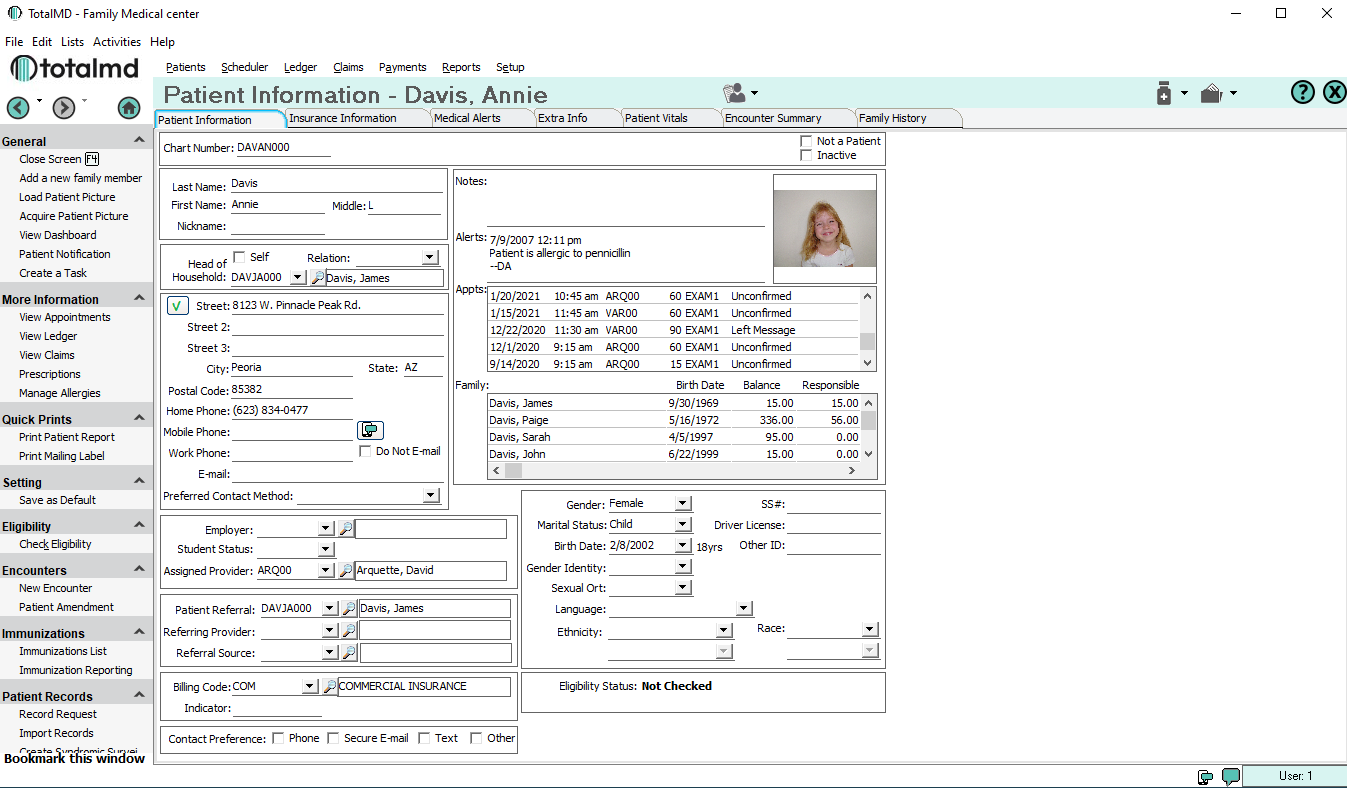Click New Encounter in the sidebar
The image size is (1347, 788).
(x=55, y=588)
